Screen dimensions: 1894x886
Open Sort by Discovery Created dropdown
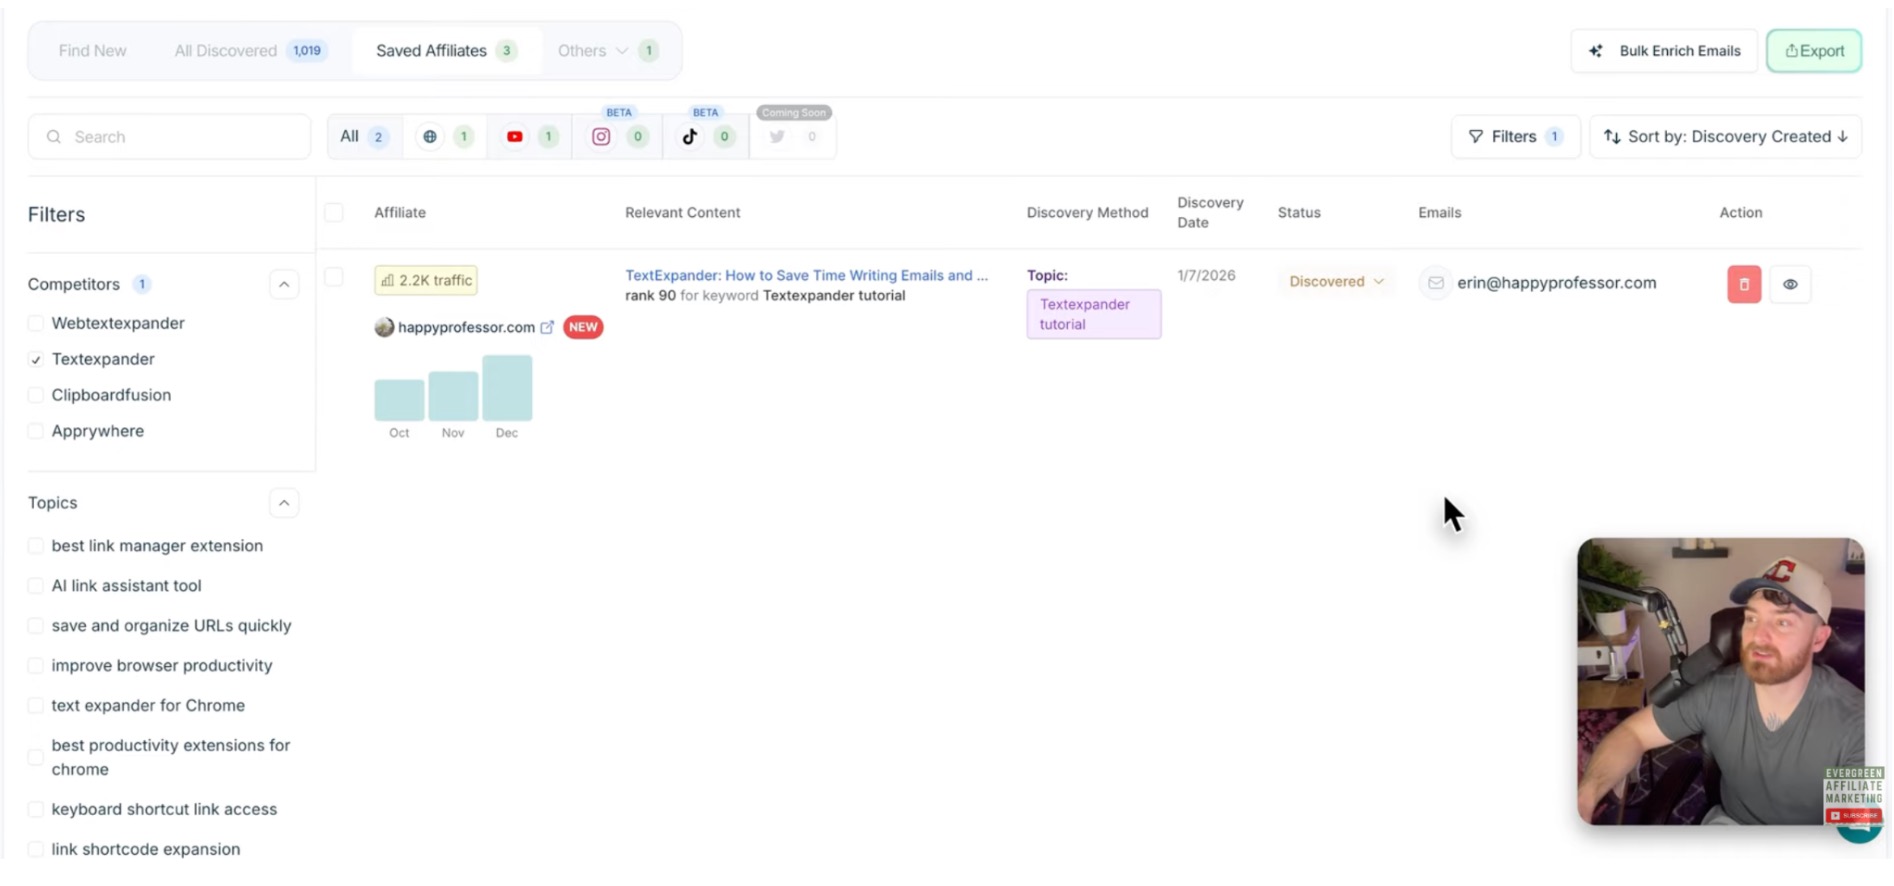point(1725,137)
